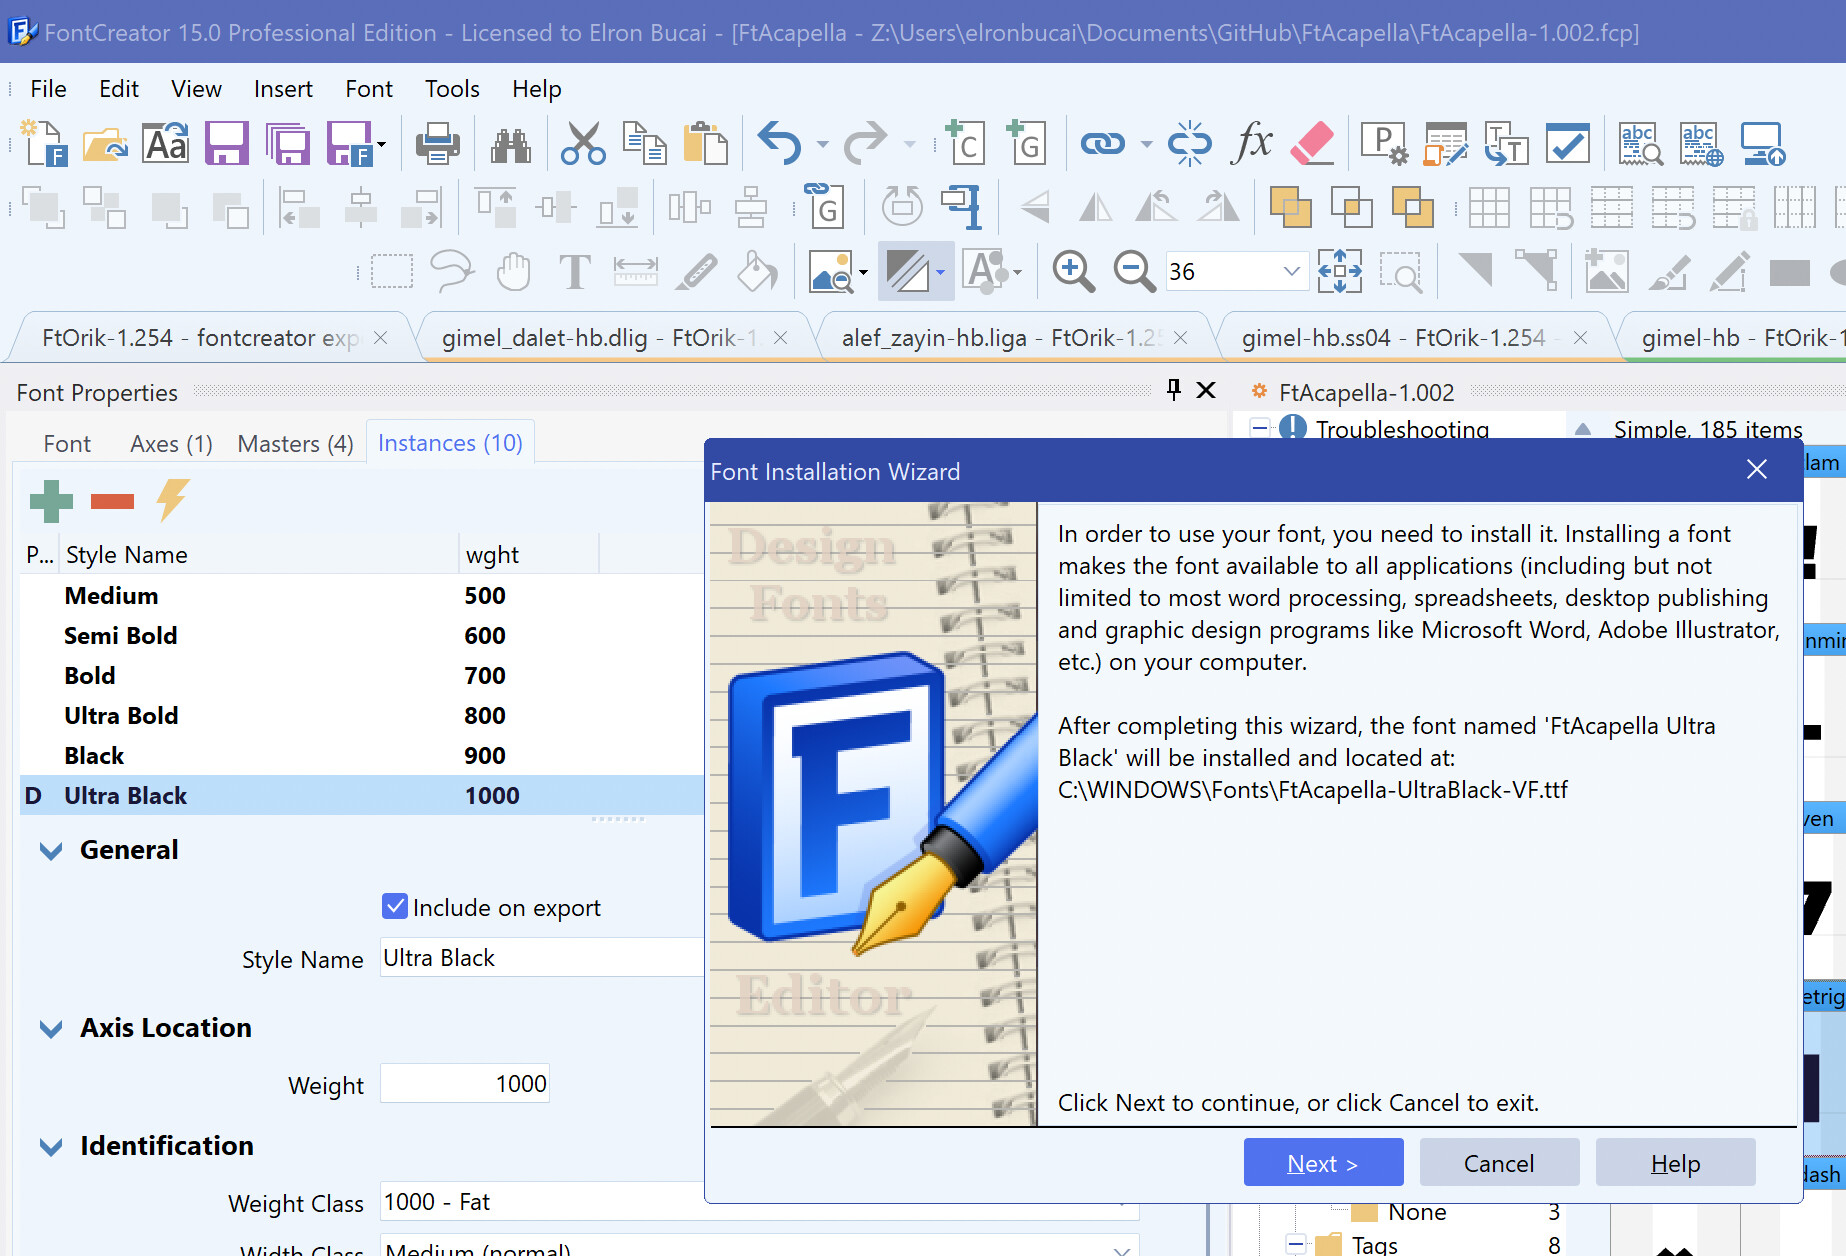1846x1256 pixels.
Task: Select the measure ruler tool
Action: pyautogui.click(x=635, y=271)
